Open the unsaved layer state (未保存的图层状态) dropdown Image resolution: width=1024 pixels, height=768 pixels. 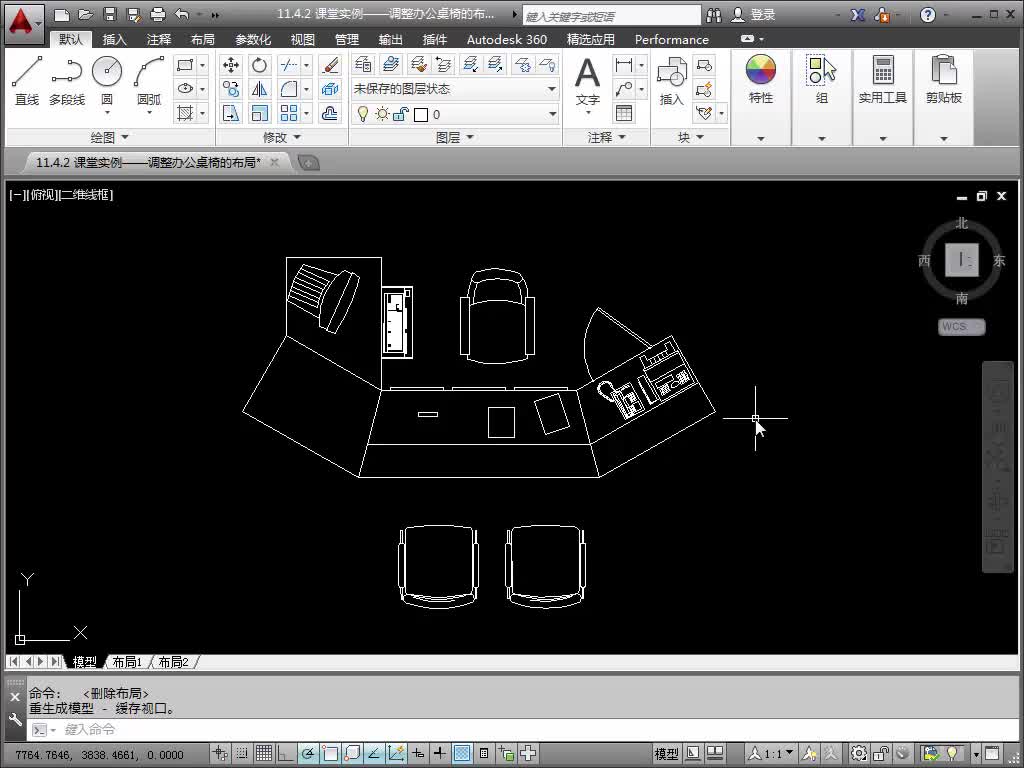coord(455,89)
